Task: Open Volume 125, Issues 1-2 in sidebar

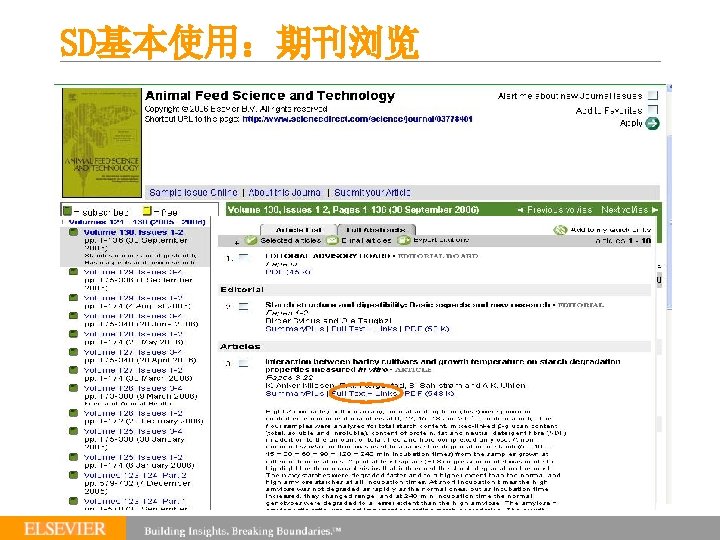Action: pyautogui.click(x=133, y=457)
